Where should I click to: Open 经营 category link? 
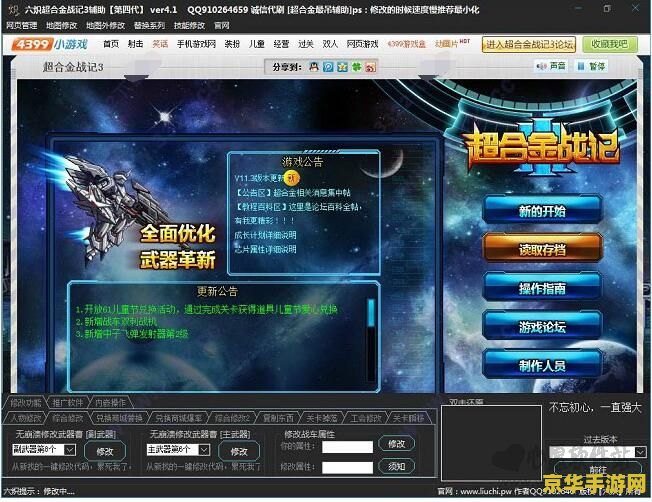(282, 44)
